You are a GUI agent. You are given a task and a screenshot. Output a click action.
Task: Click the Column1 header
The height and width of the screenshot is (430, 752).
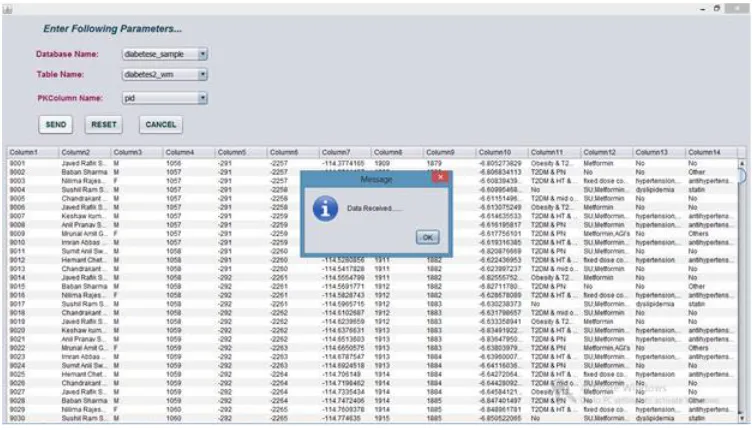(x=33, y=152)
